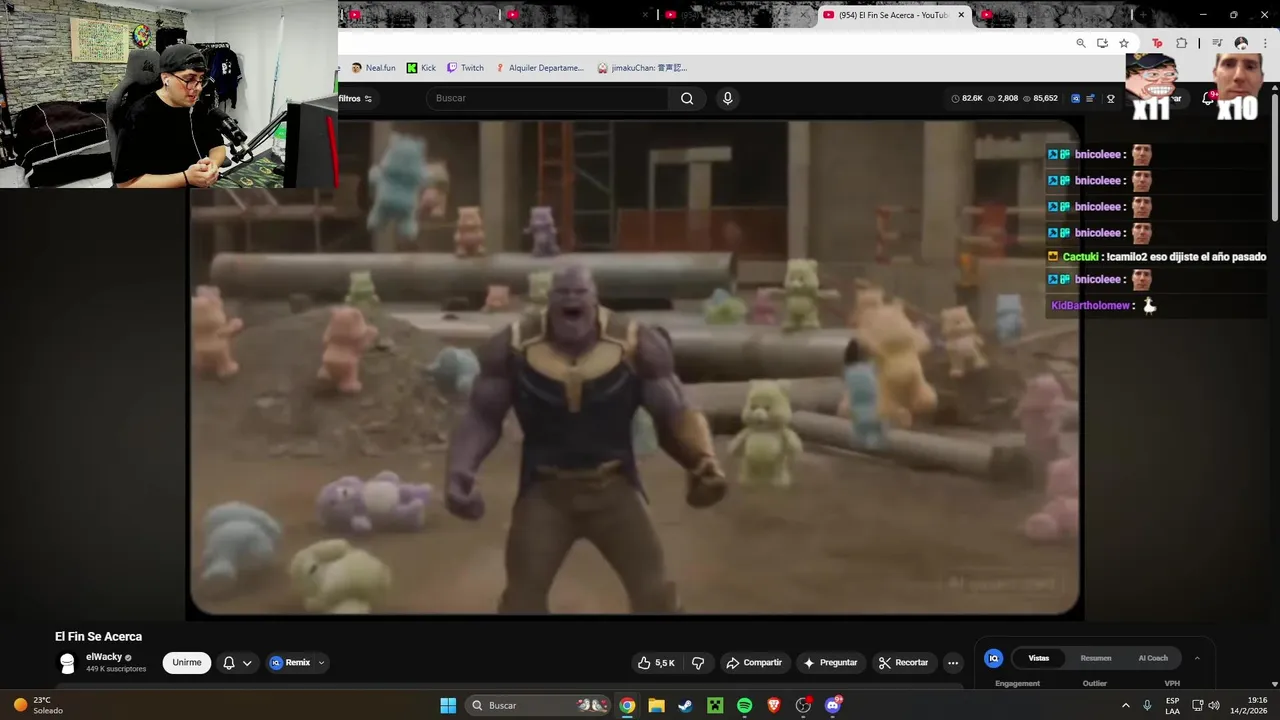Click KidBartholomew username in chat
This screenshot has width=1280, height=720.
coord(1090,305)
